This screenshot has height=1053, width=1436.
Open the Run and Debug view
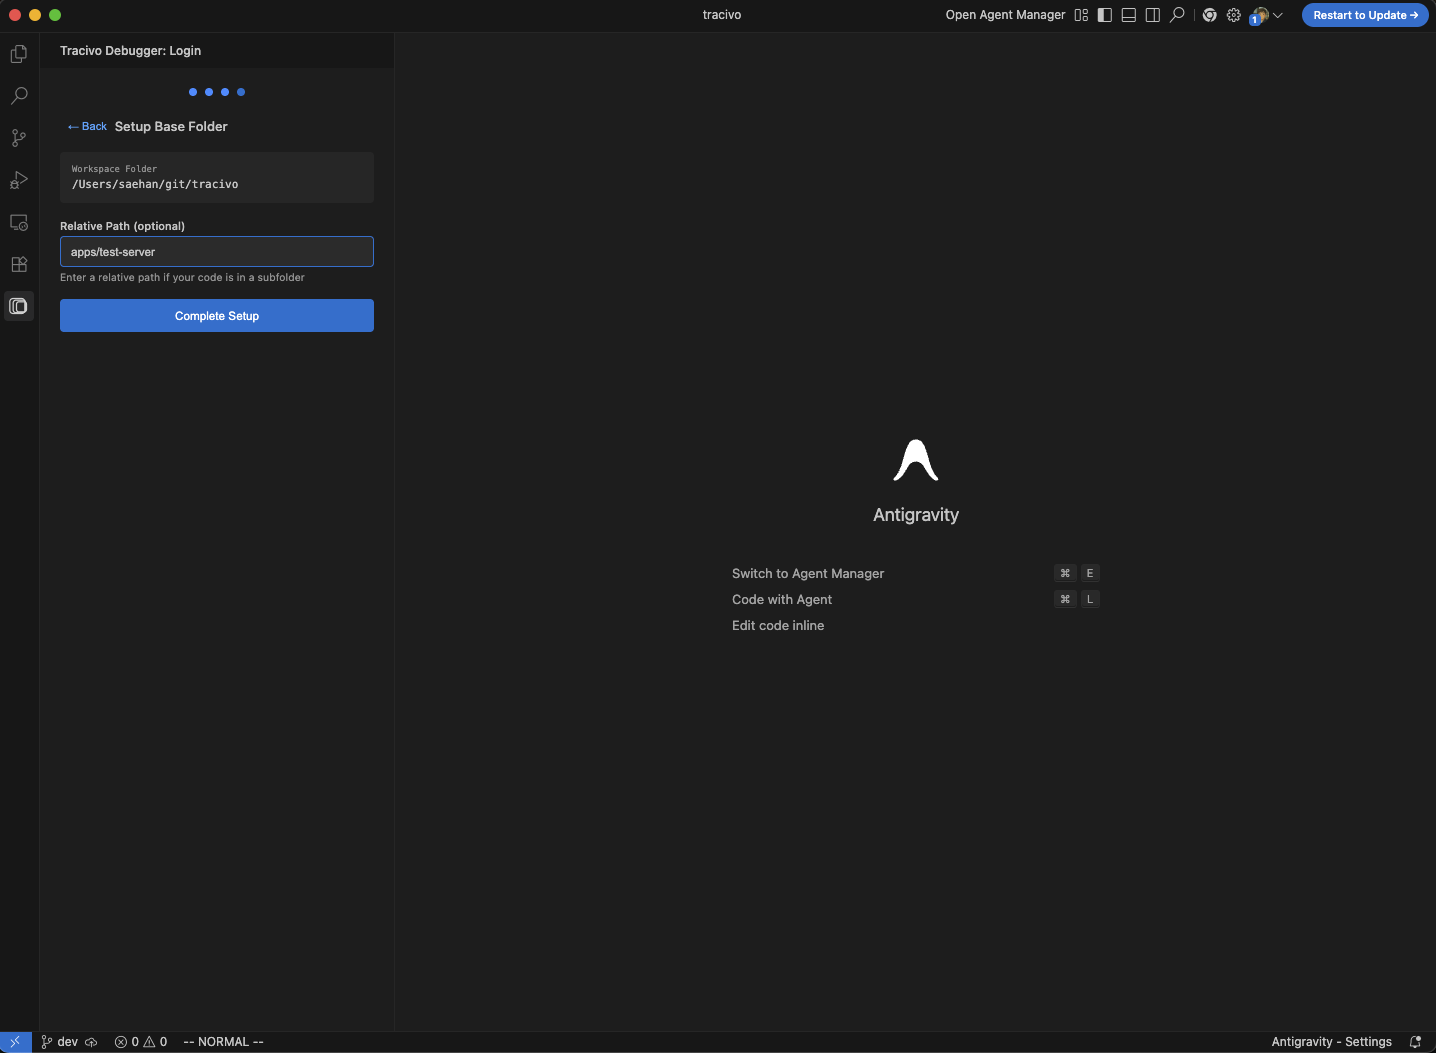pyautogui.click(x=19, y=180)
